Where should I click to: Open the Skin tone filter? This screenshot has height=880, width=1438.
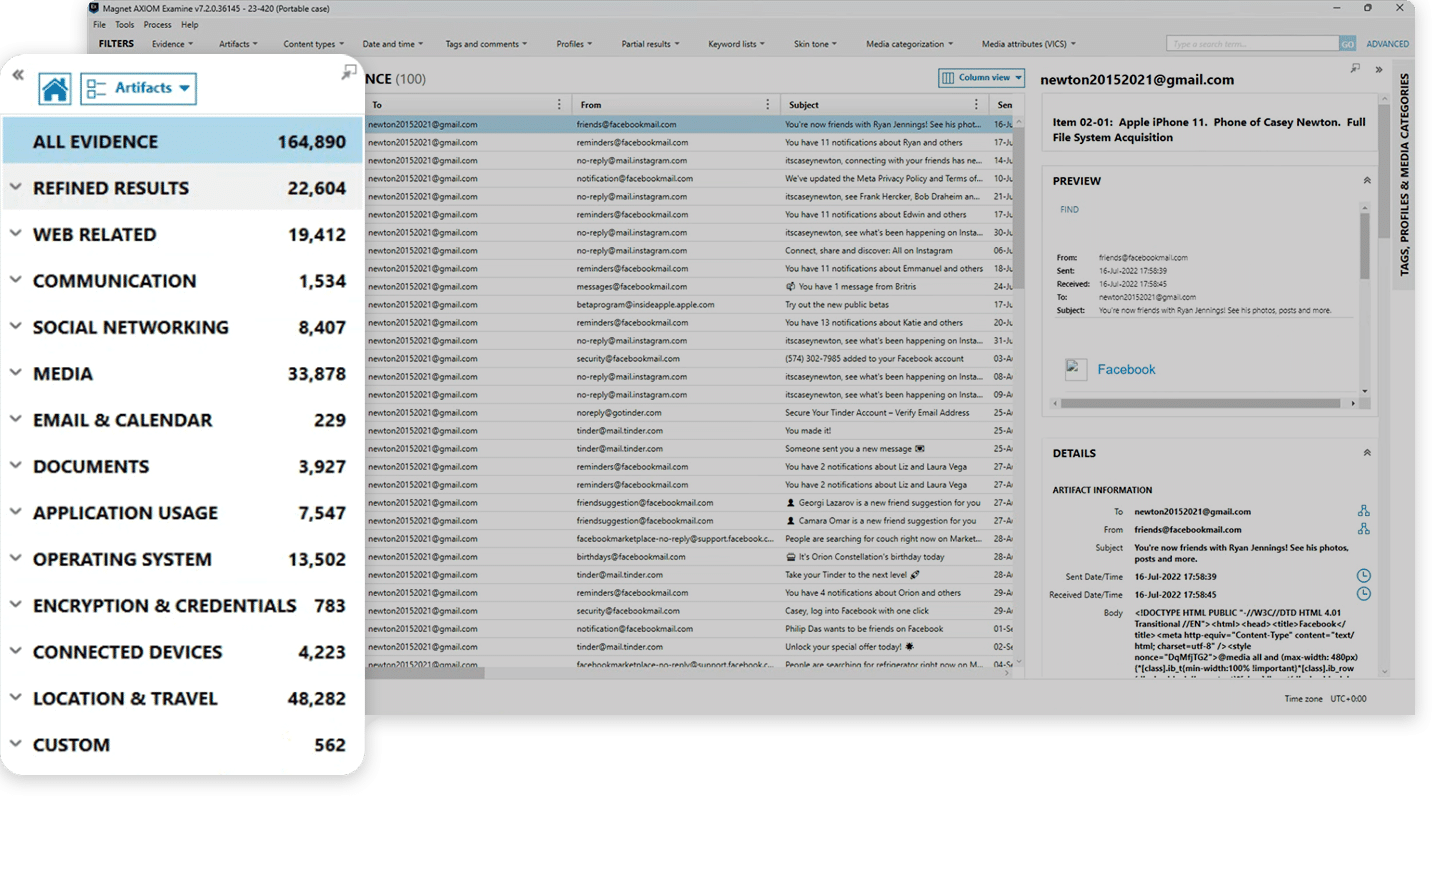point(815,44)
